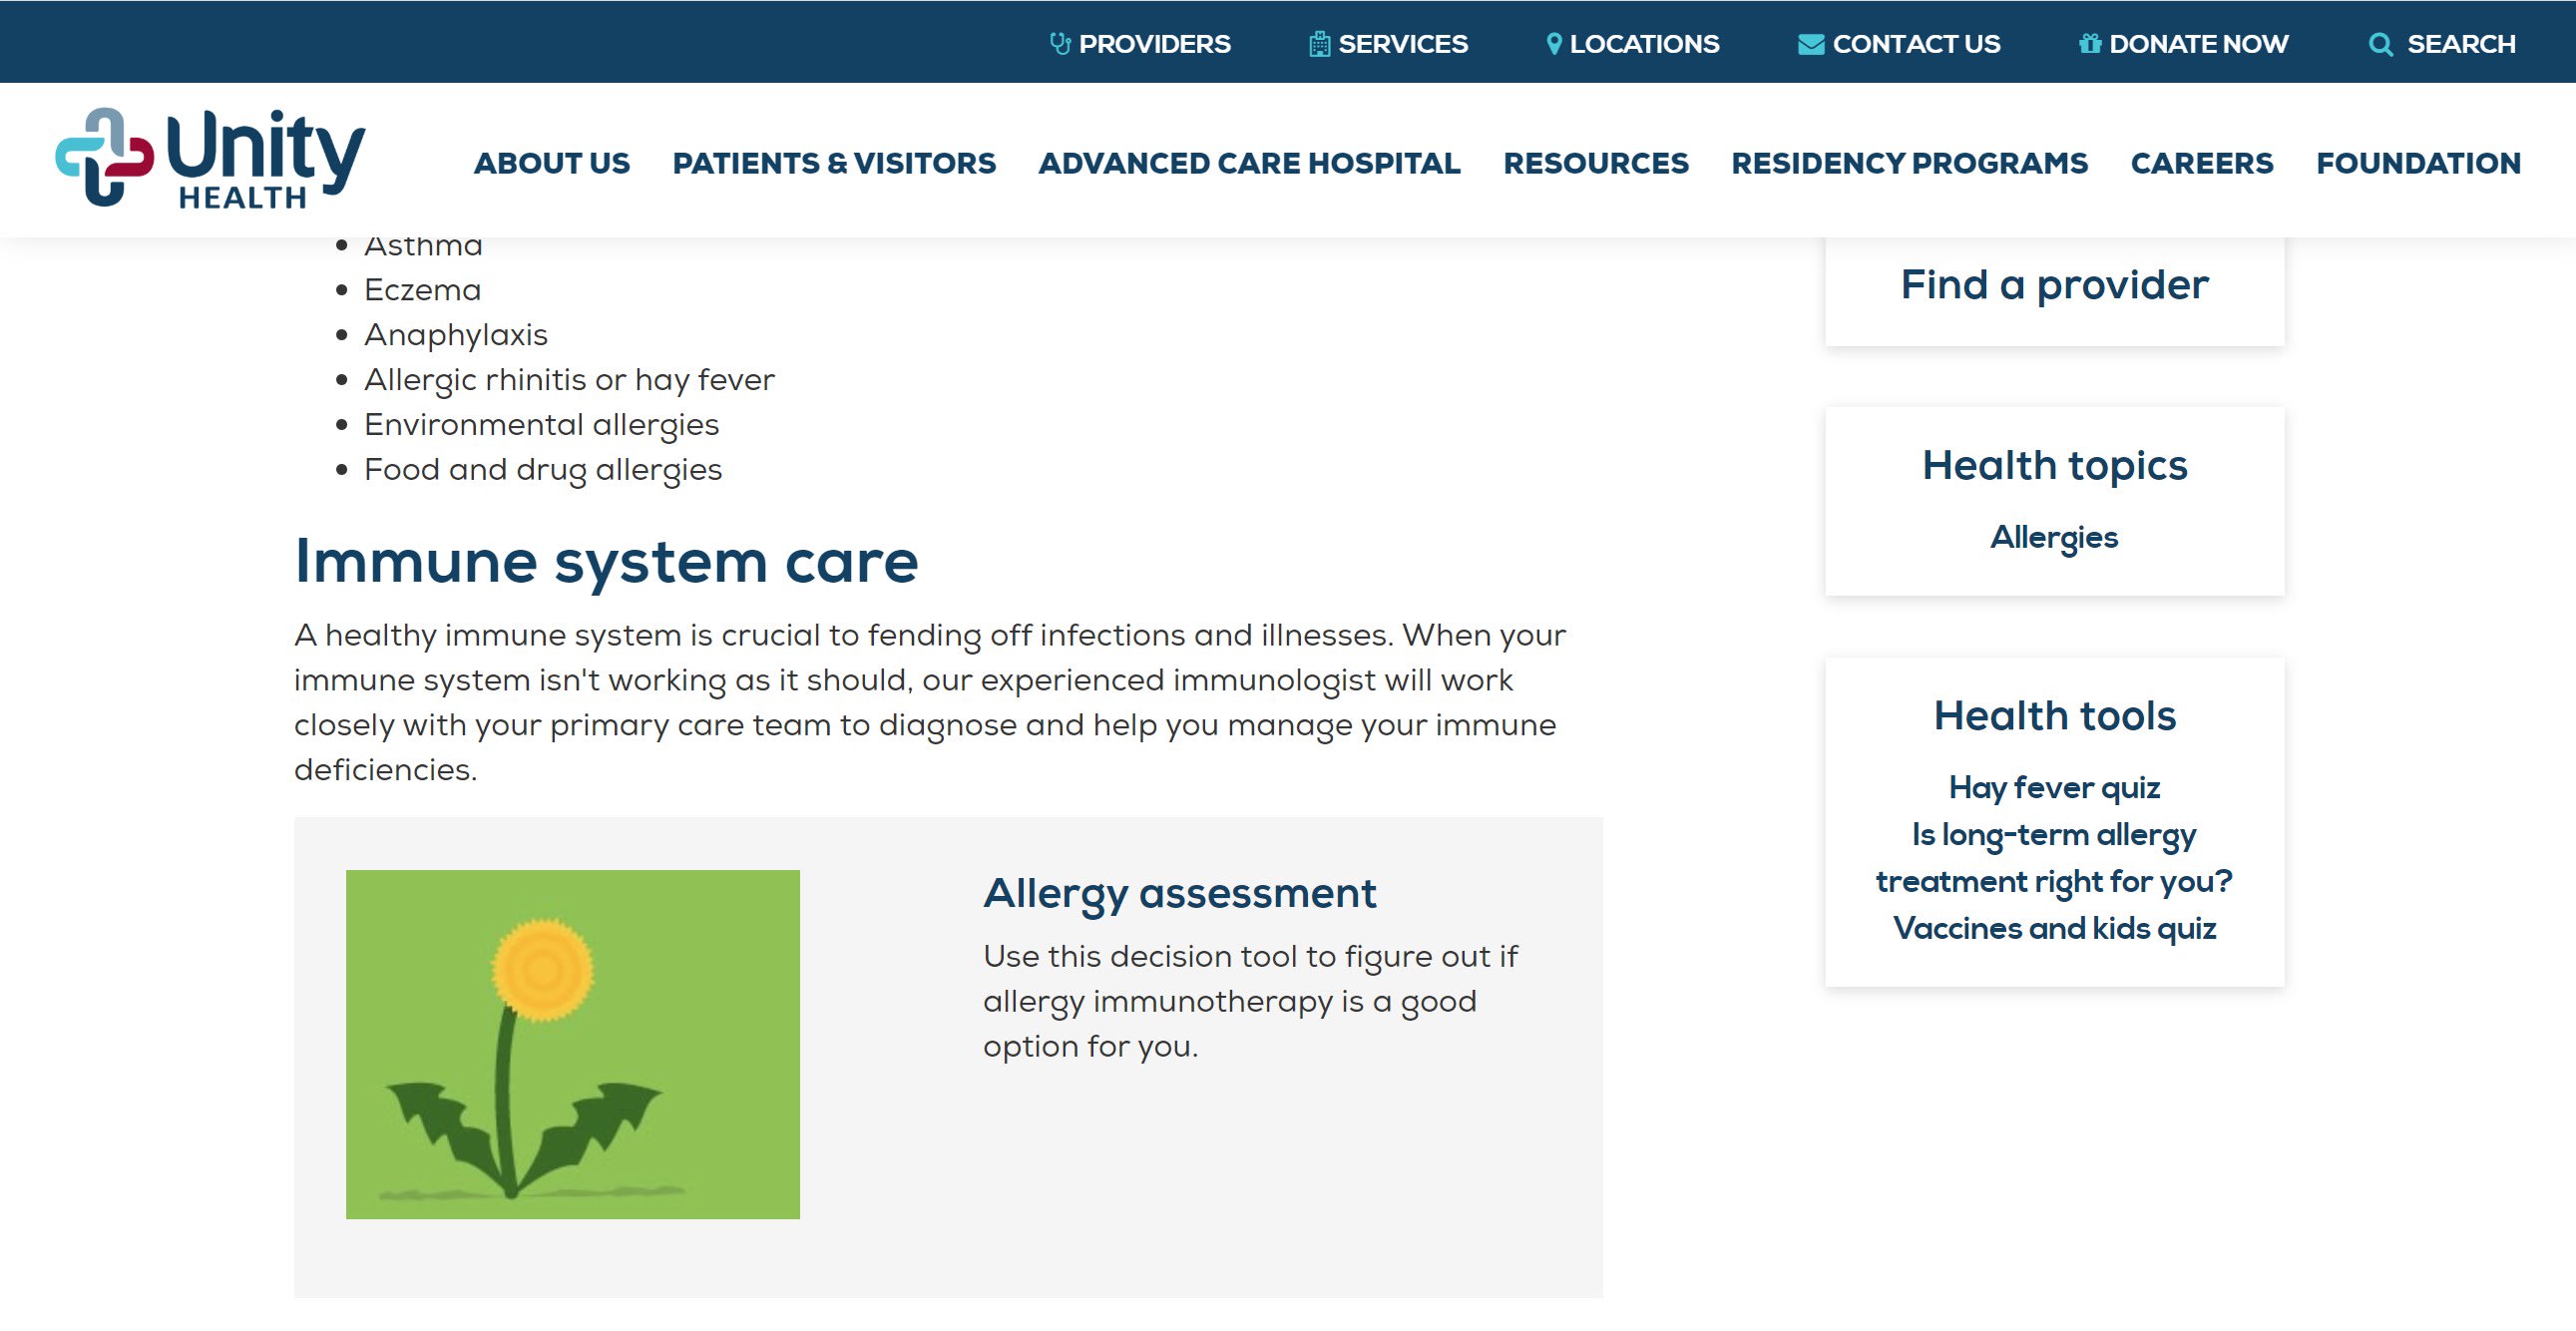Click the Anaphylaxis list item
Image resolution: width=2576 pixels, height=1331 pixels.
click(x=456, y=335)
